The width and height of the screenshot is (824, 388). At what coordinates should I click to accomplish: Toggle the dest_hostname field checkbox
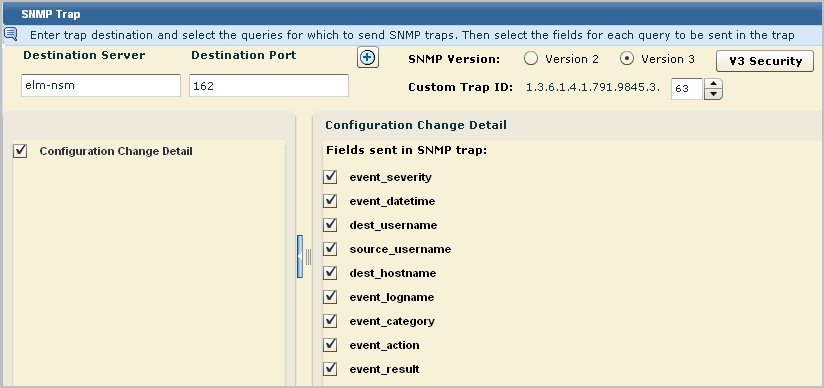330,273
